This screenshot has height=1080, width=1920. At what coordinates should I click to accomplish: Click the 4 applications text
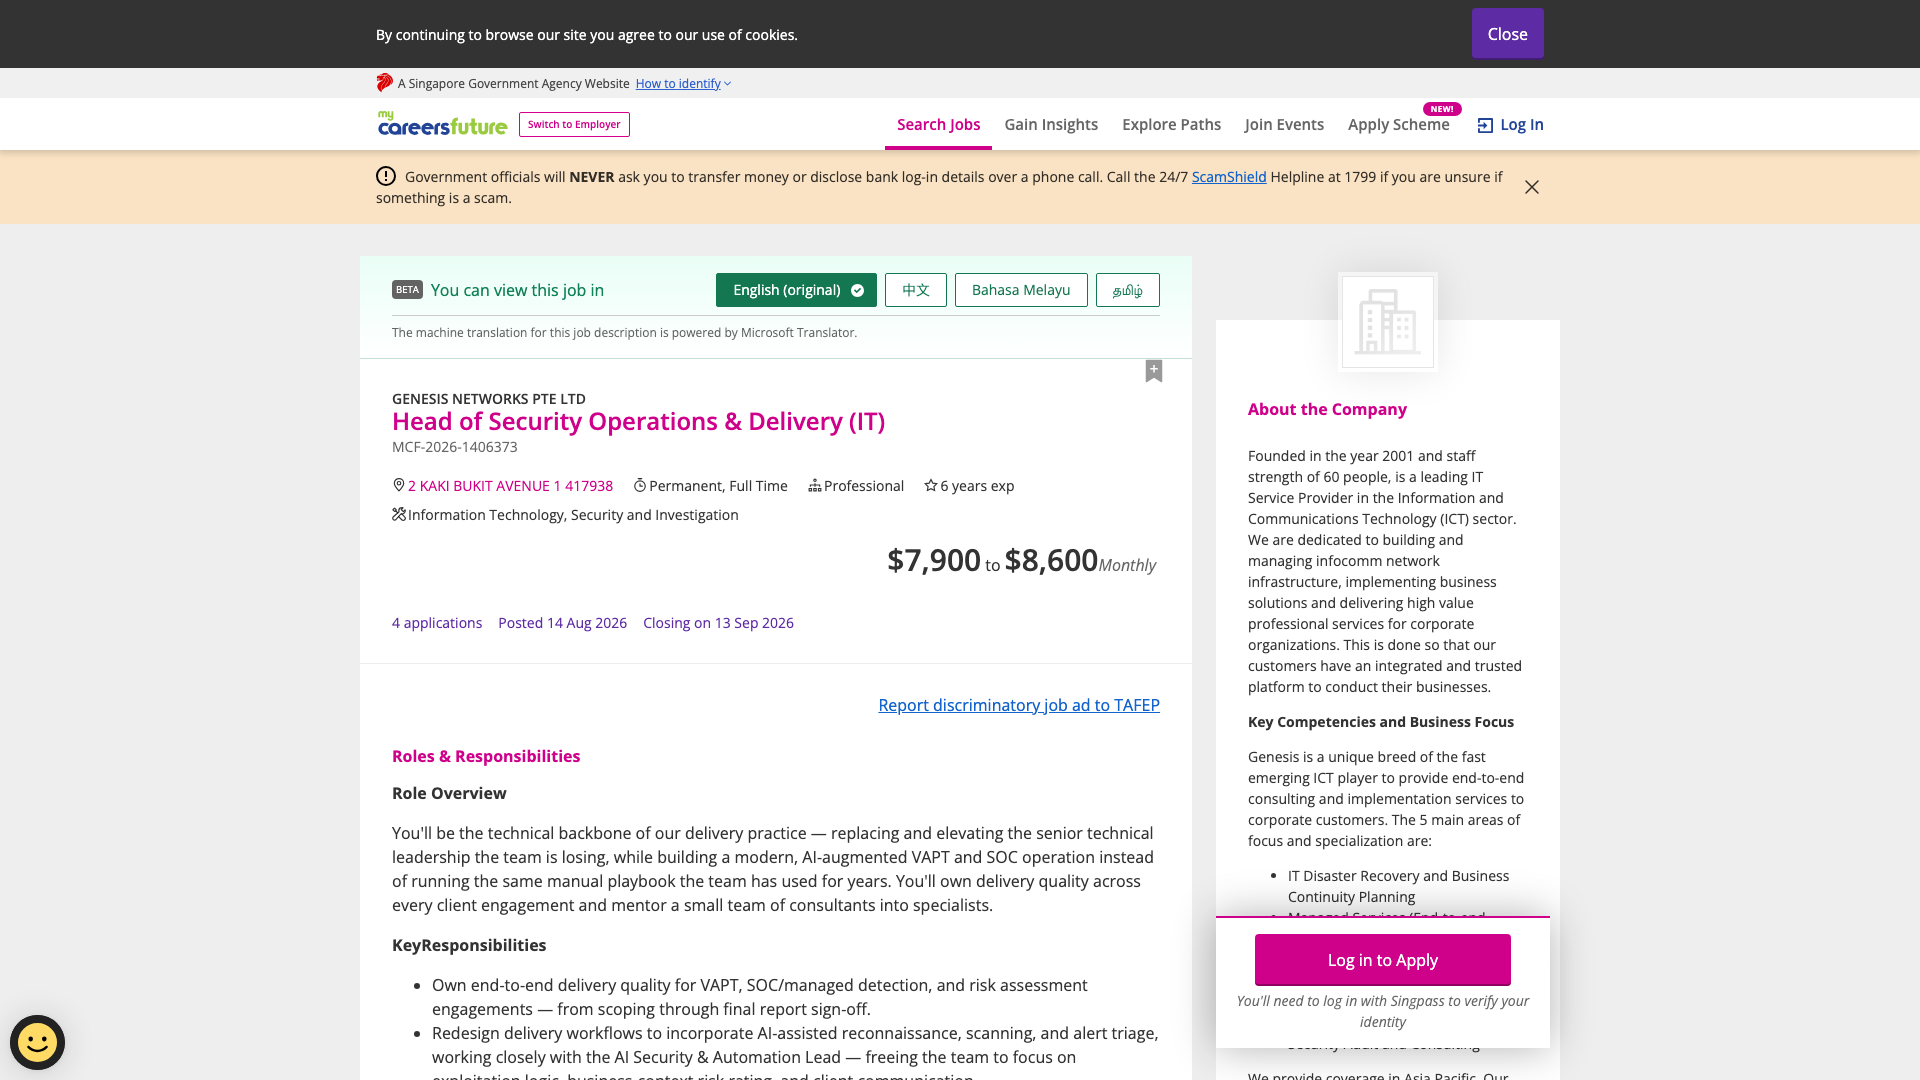click(x=437, y=623)
